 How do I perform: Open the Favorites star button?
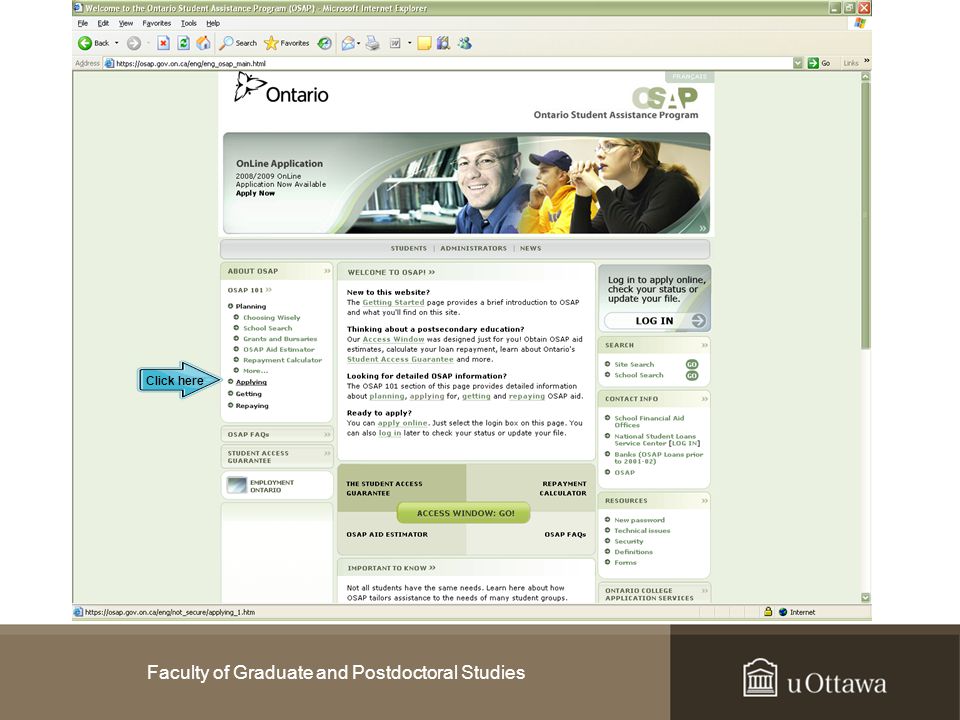[x=287, y=43]
